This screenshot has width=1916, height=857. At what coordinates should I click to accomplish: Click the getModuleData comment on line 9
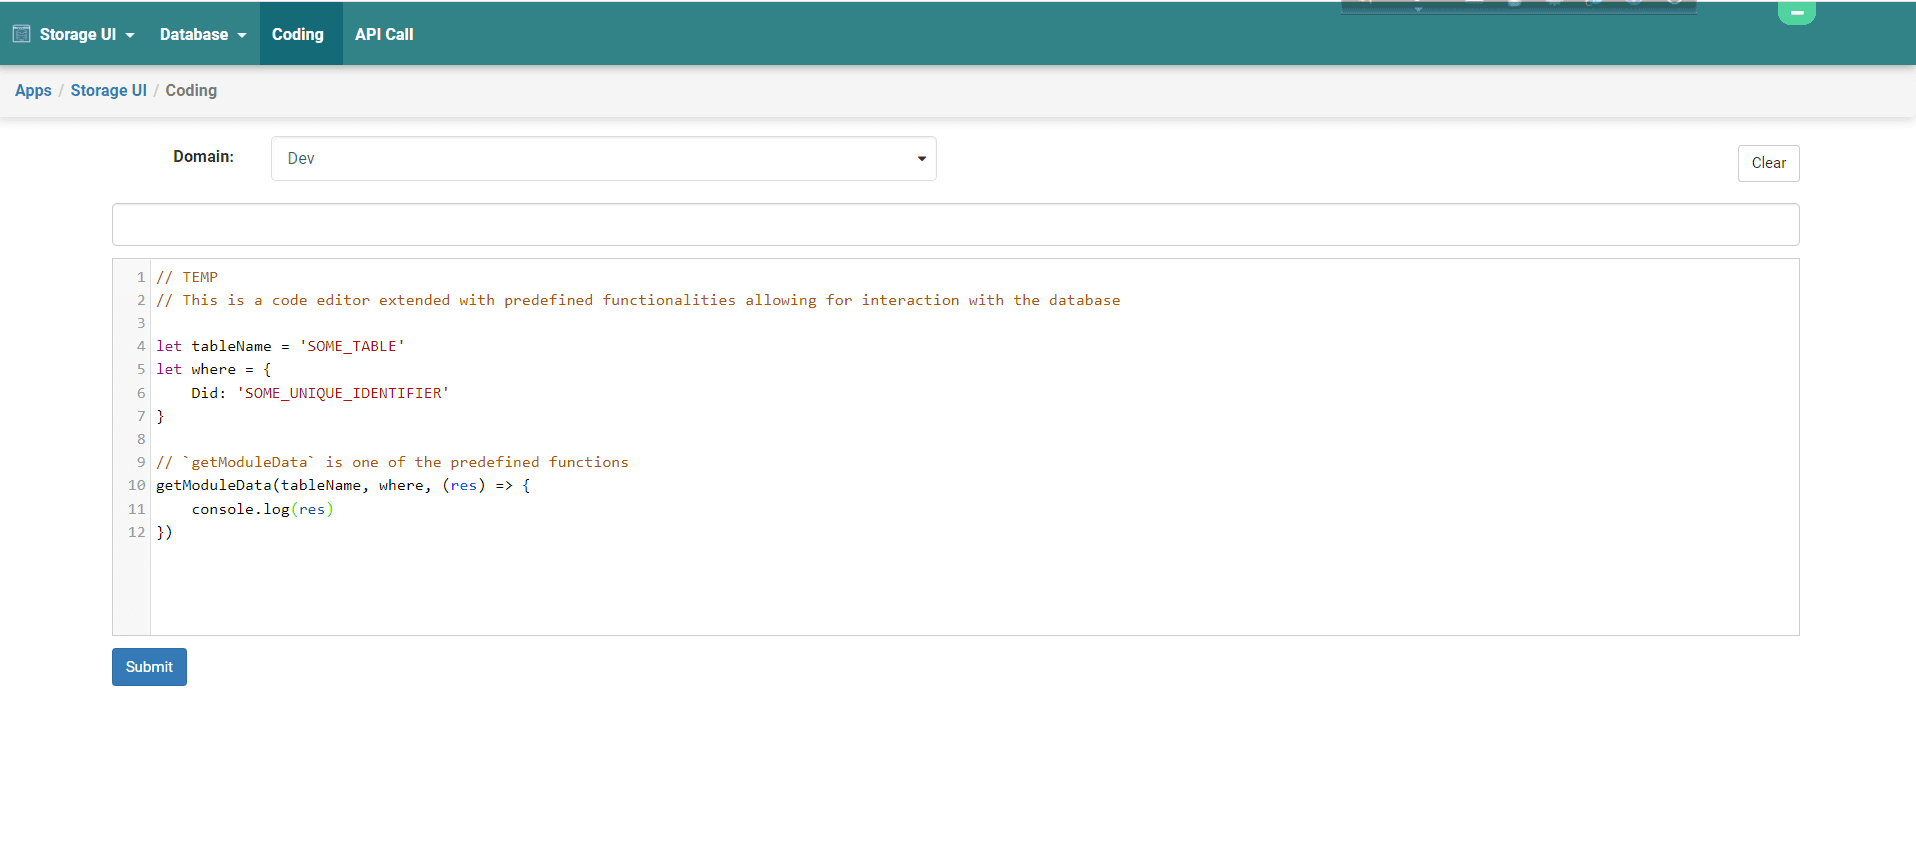[392, 462]
